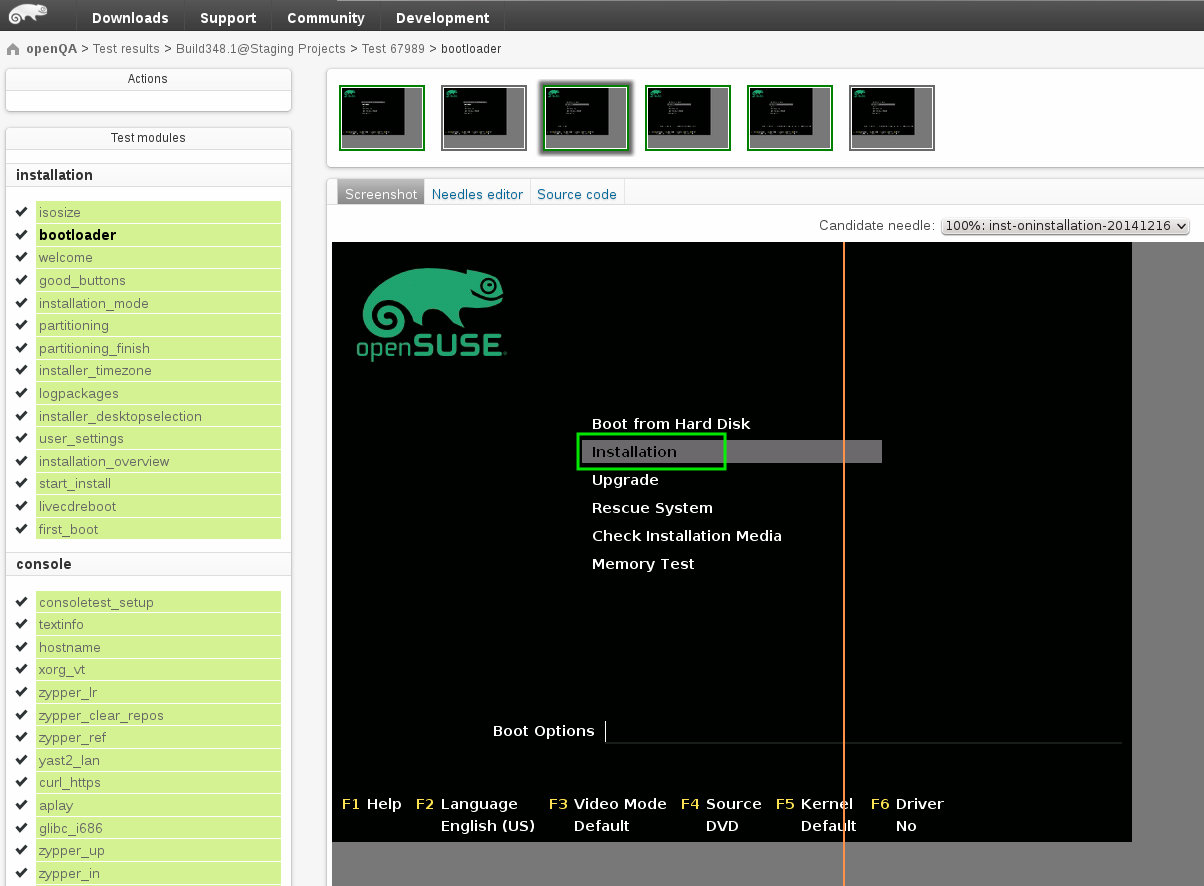Viewport: 1204px width, 886px height.
Task: Click the checkmark icon beside consoletest_setup
Action: pyautogui.click(x=22, y=602)
